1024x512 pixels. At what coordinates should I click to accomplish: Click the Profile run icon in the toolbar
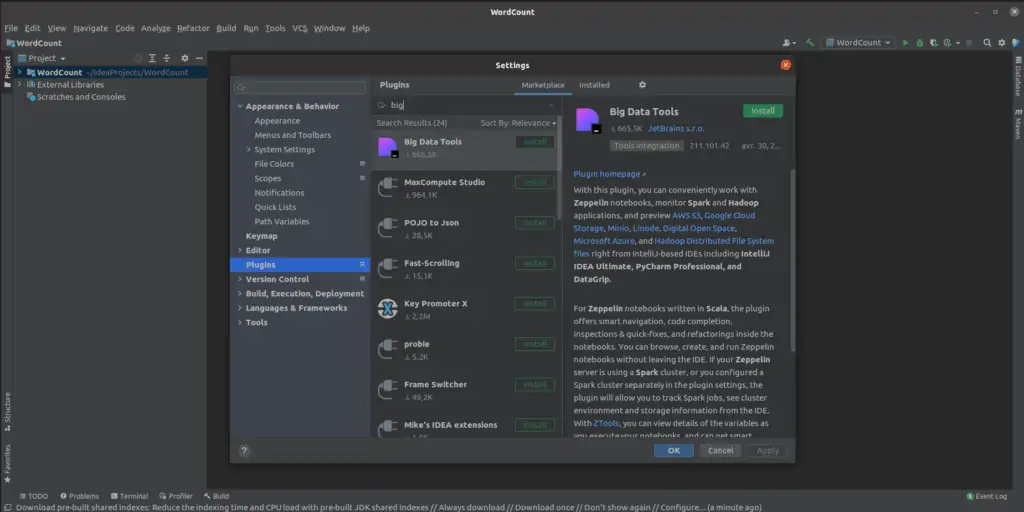[x=948, y=42]
